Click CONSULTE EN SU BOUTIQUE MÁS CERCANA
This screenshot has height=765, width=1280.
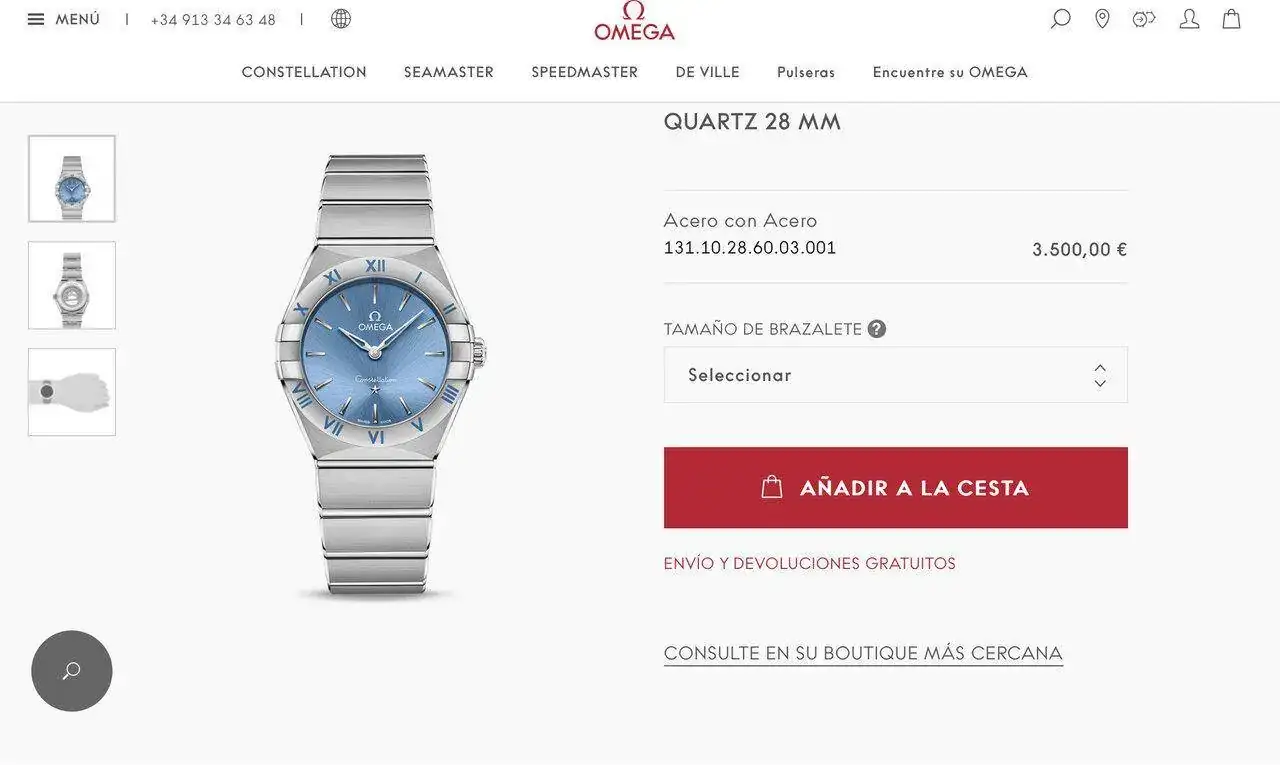click(863, 654)
